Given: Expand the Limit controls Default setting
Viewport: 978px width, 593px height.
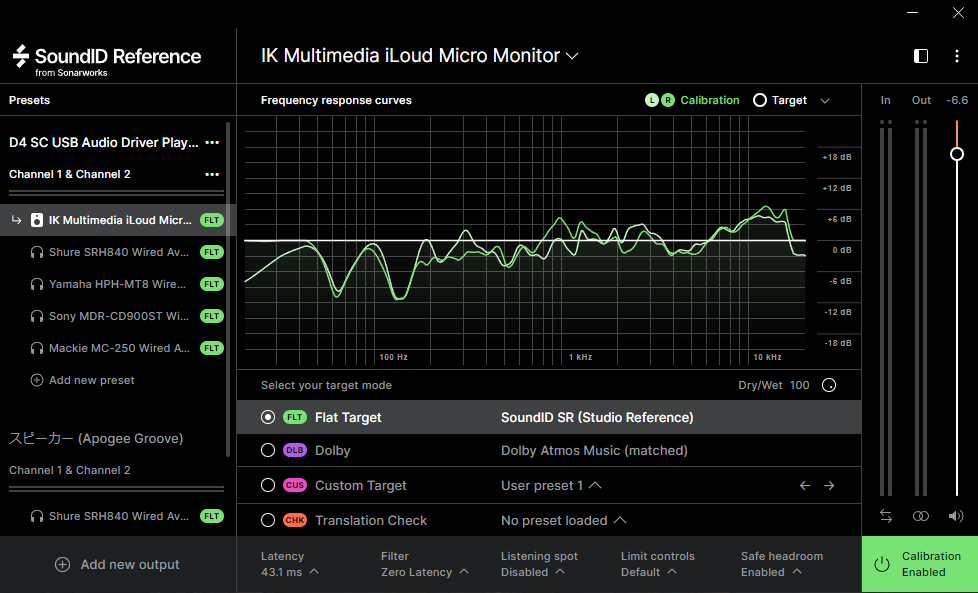Looking at the screenshot, I should (657, 564).
